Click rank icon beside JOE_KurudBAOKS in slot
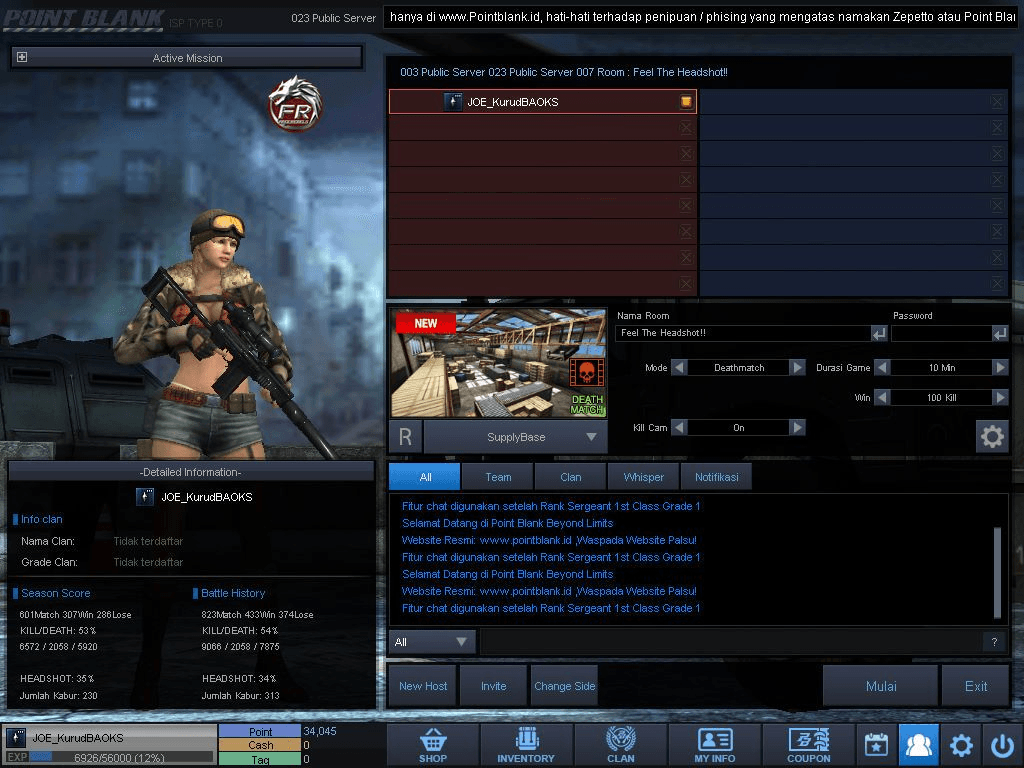This screenshot has height=768, width=1024. coord(453,102)
